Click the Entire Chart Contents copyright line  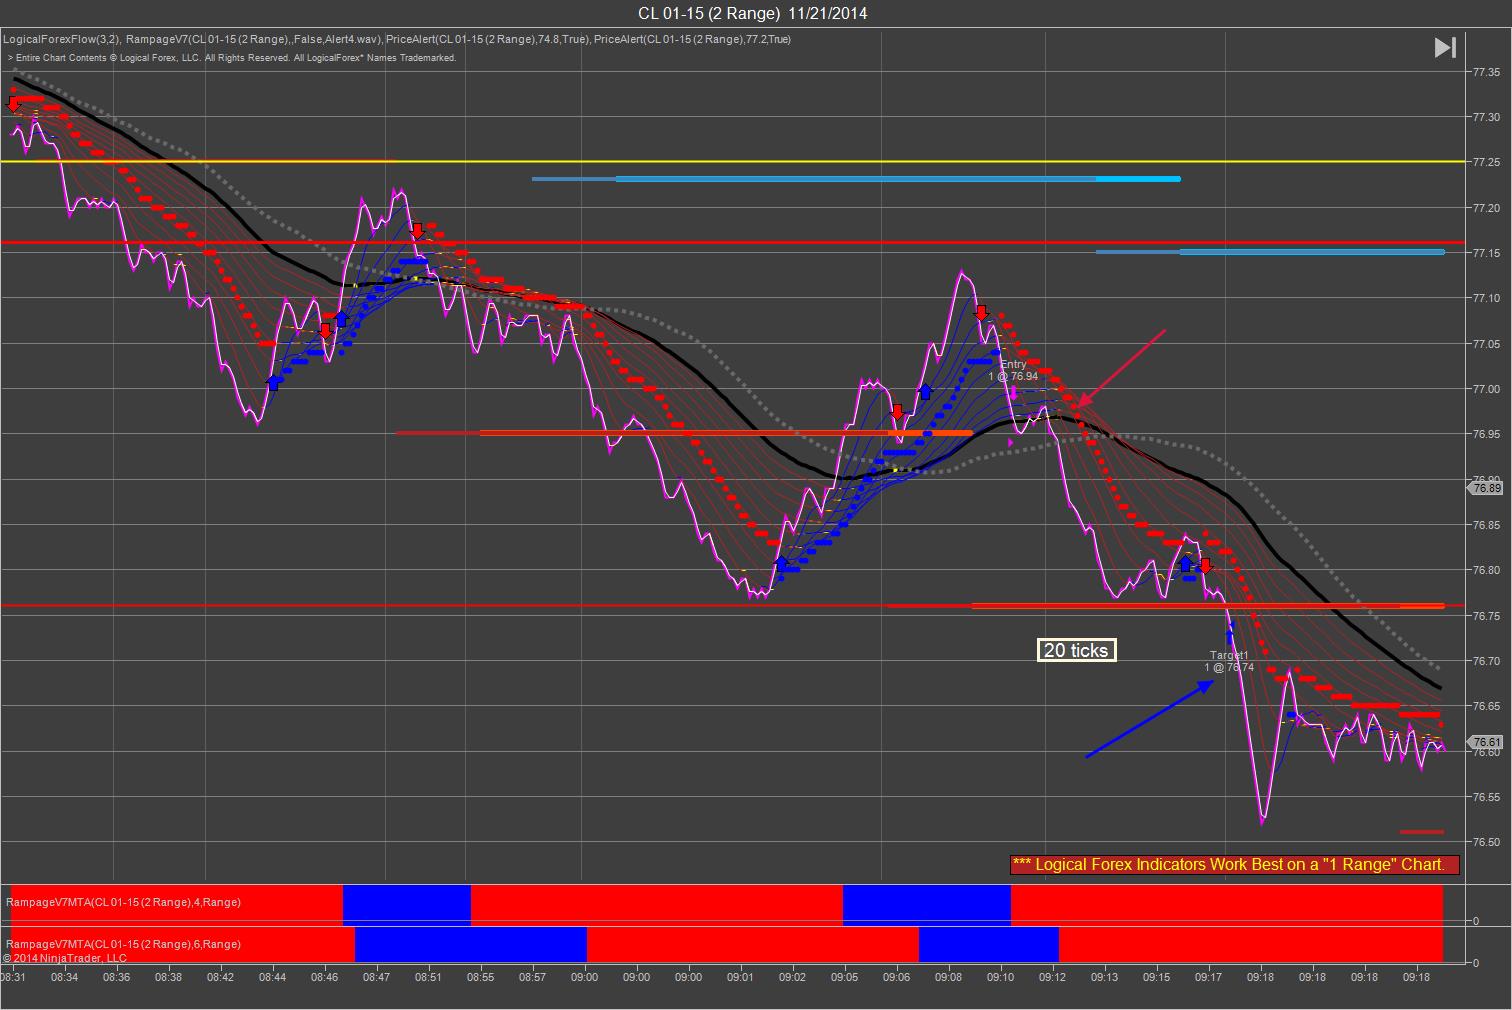[232, 58]
